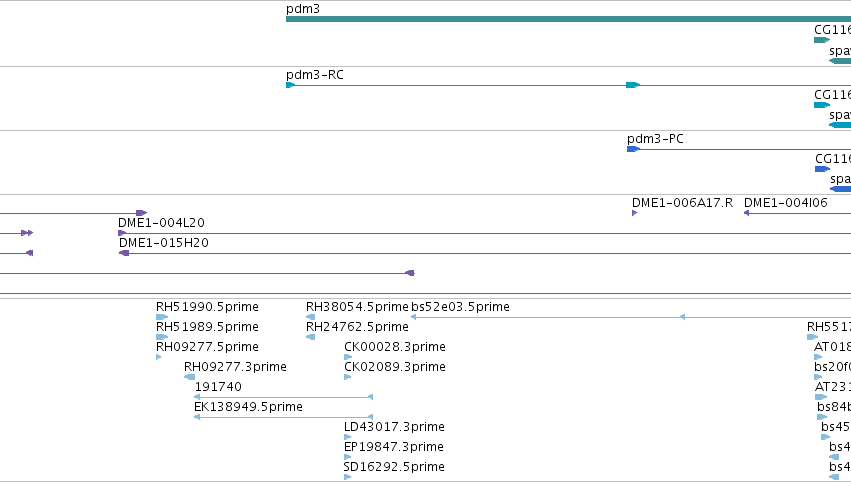This screenshot has width=851, height=482.
Task: Click the RH51990.5prime EST arrow
Action: click(x=162, y=318)
